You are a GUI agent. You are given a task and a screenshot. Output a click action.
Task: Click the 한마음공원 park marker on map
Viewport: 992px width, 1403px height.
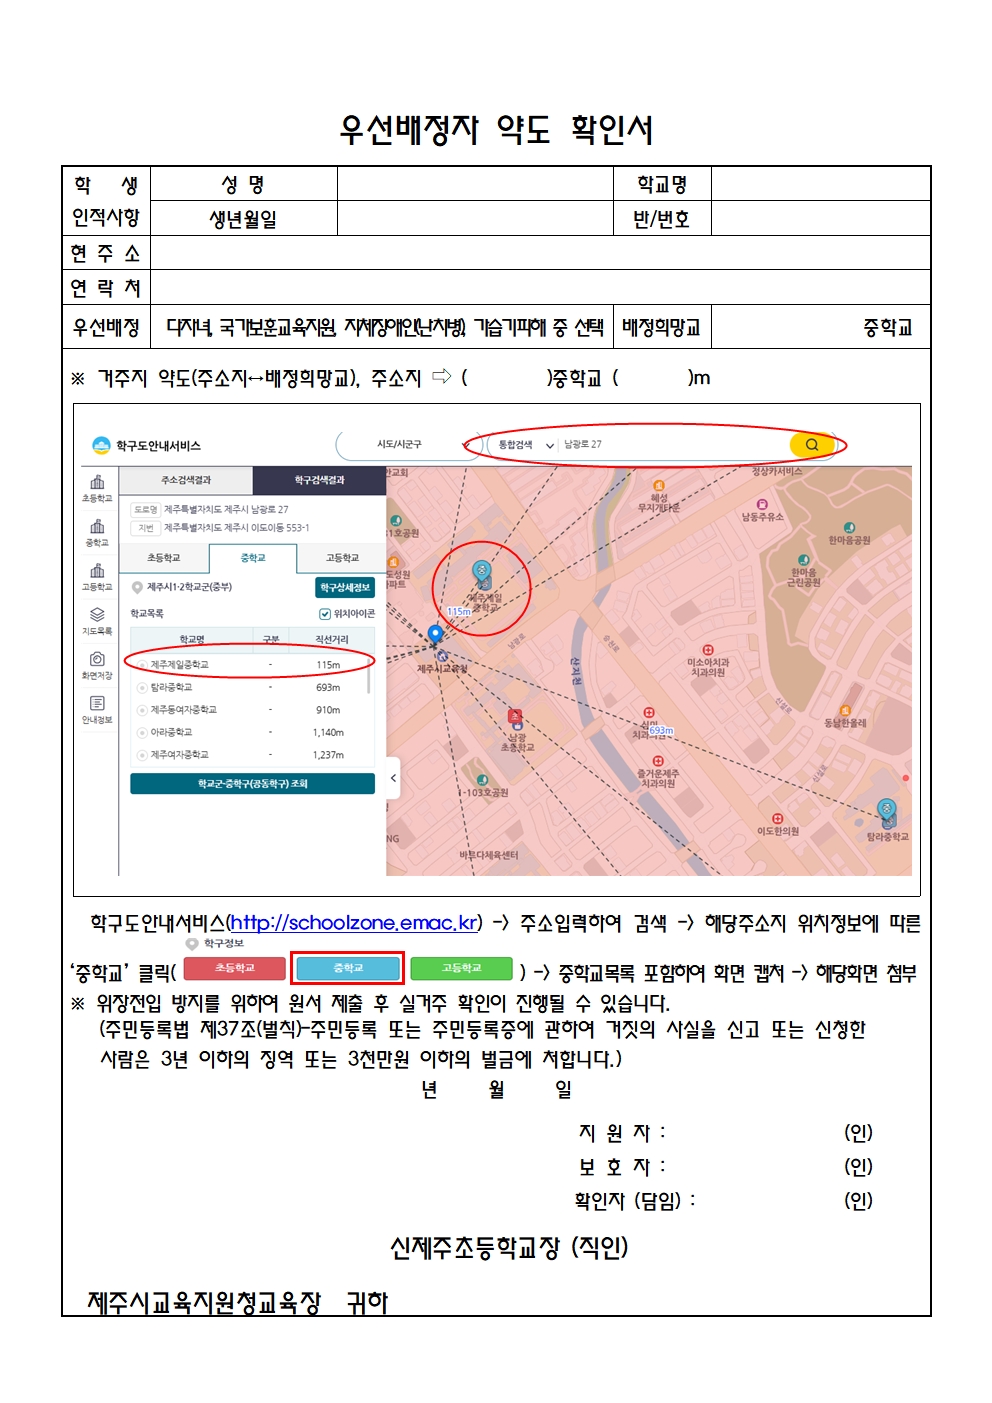pos(849,528)
